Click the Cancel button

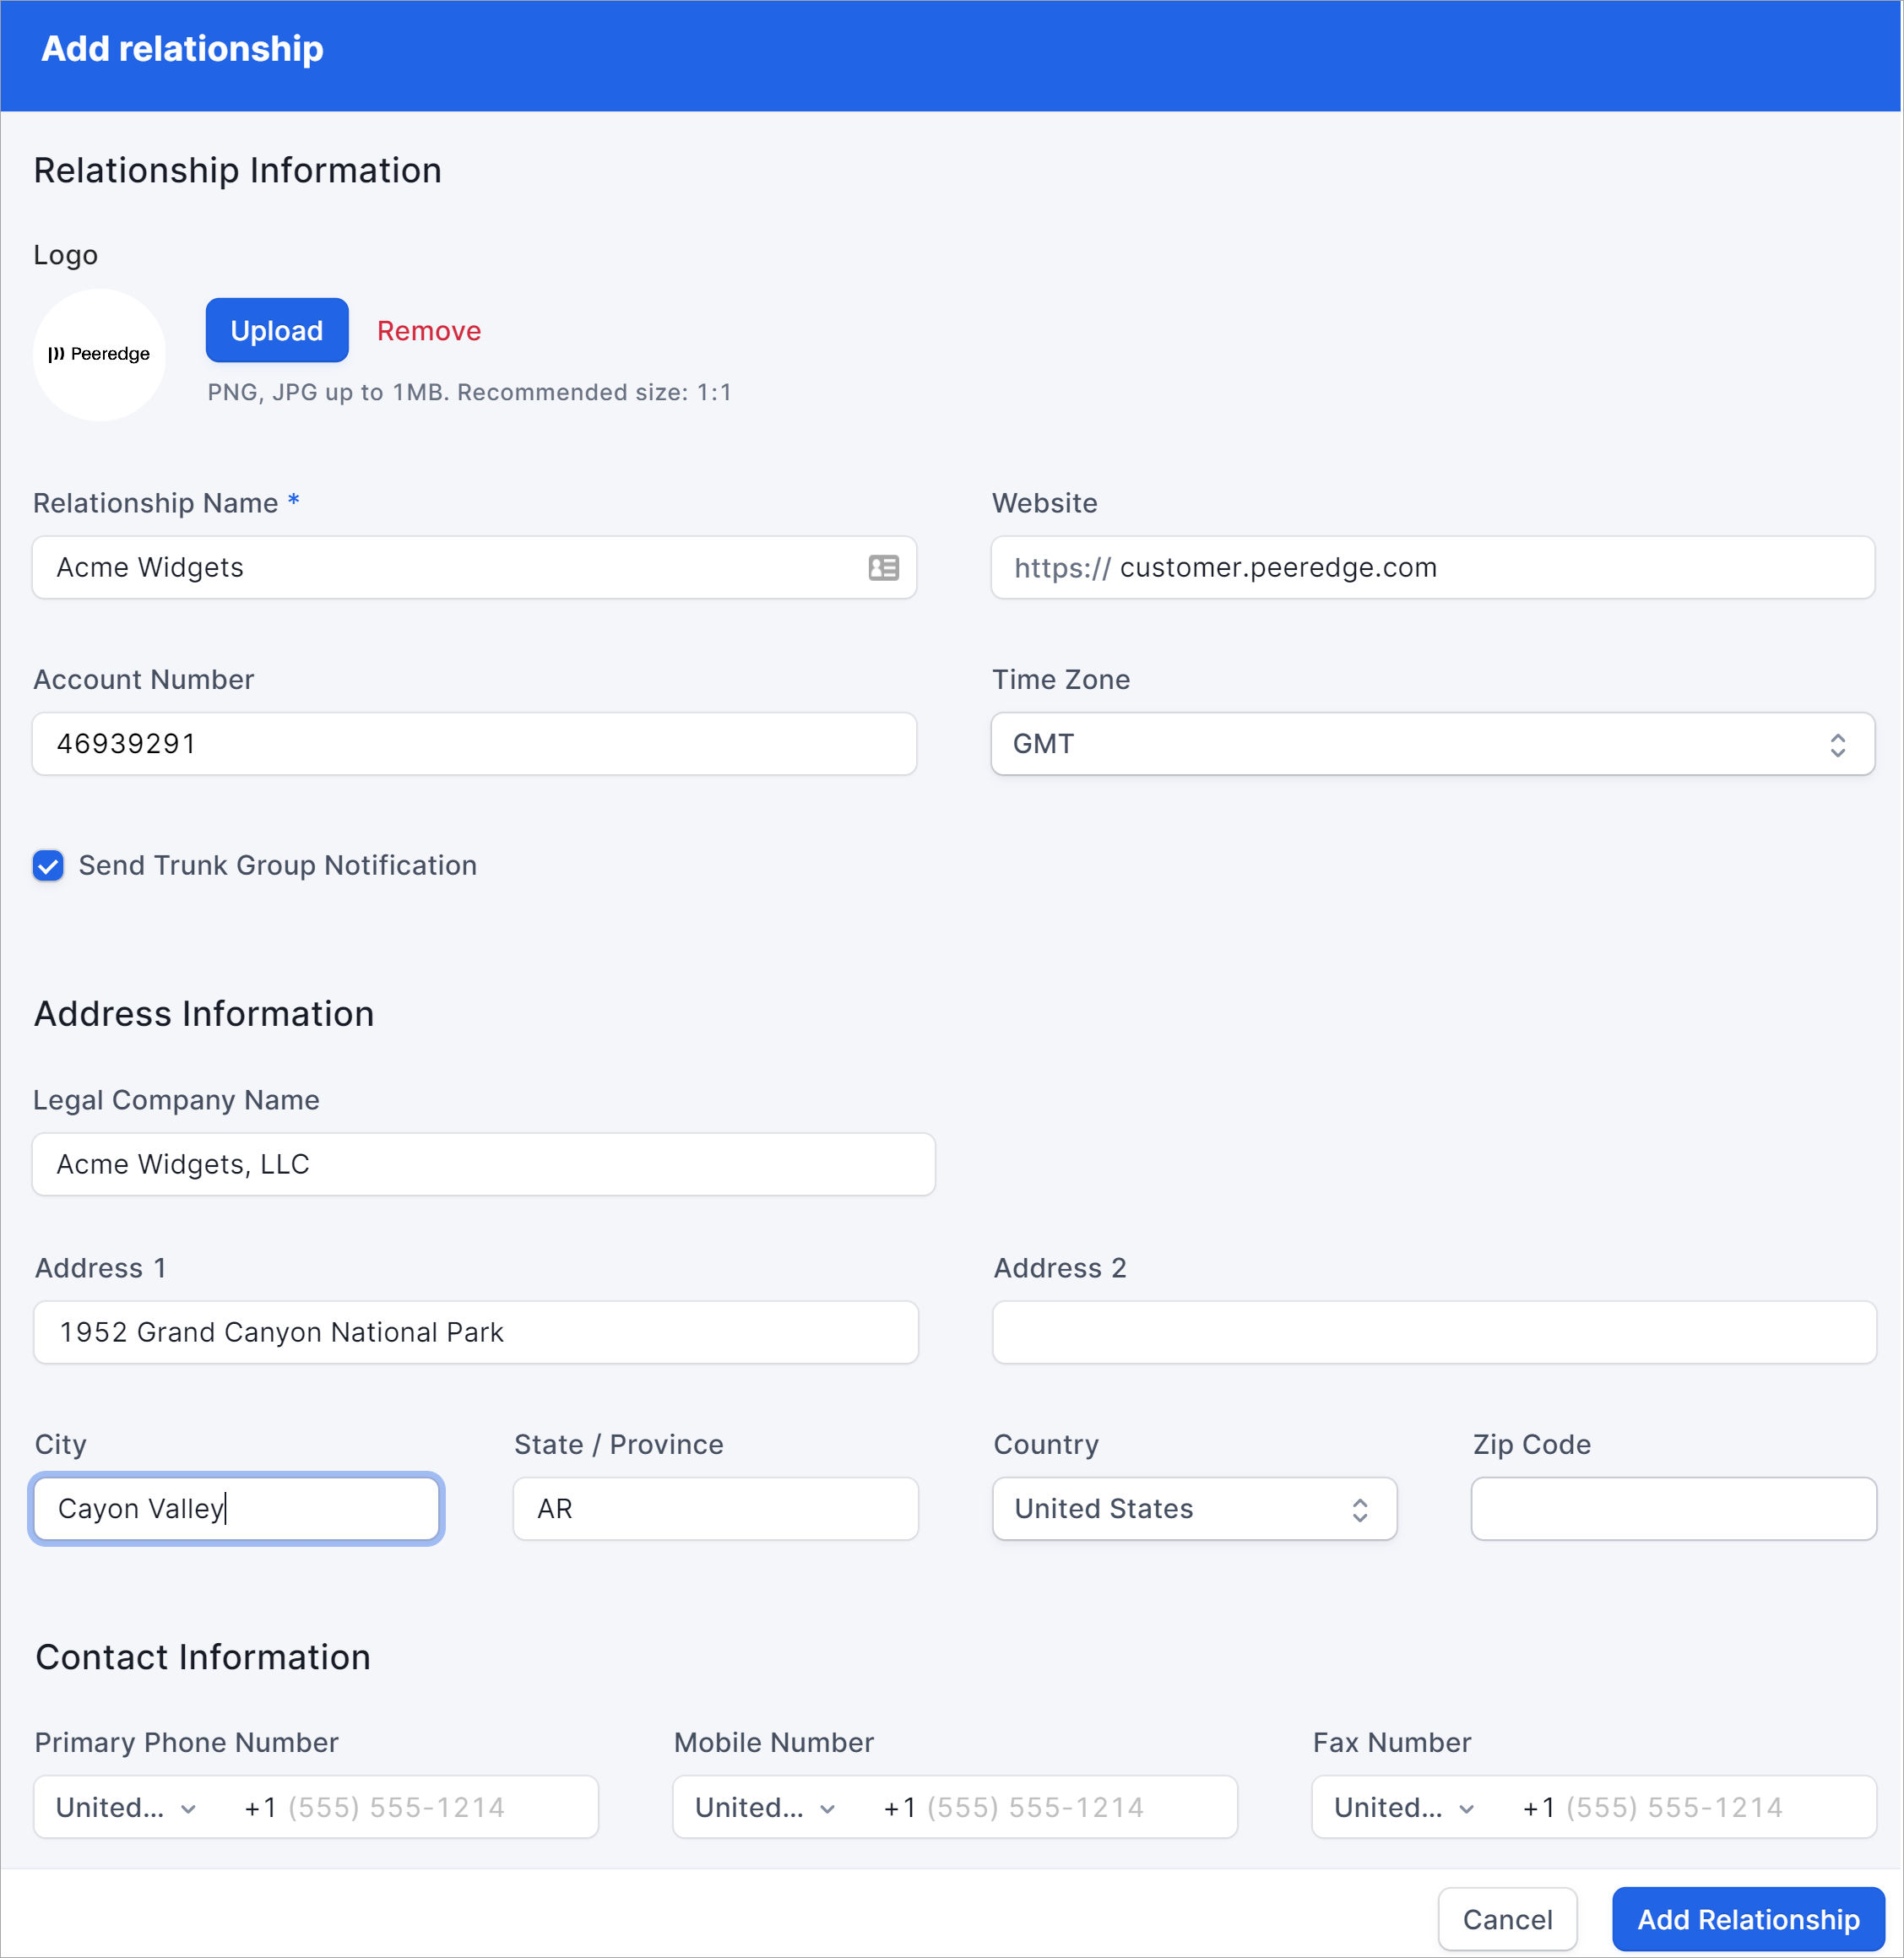click(1506, 1919)
